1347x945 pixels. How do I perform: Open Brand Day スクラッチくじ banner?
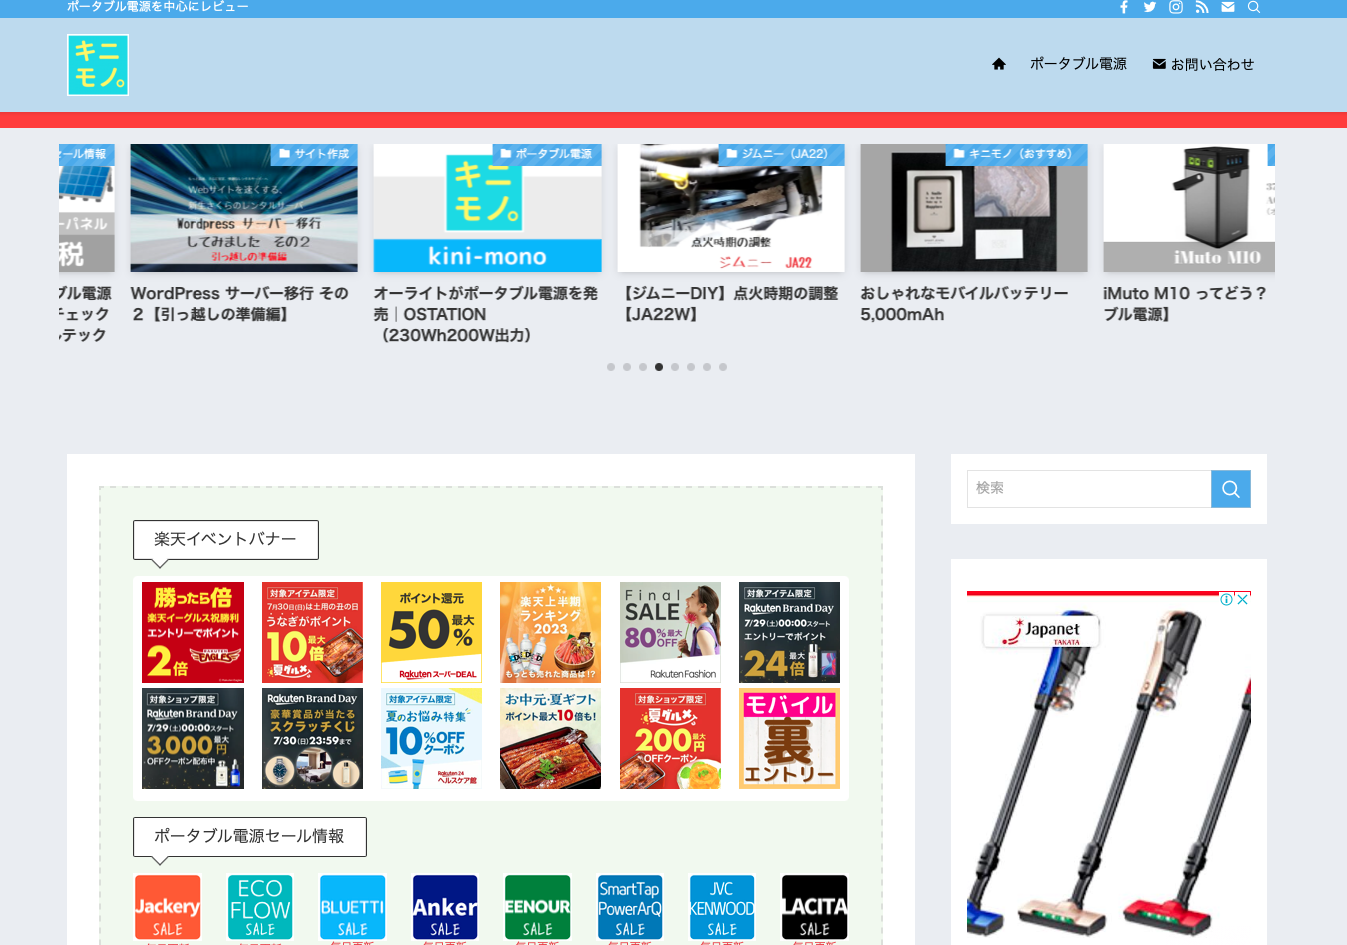[x=312, y=738]
